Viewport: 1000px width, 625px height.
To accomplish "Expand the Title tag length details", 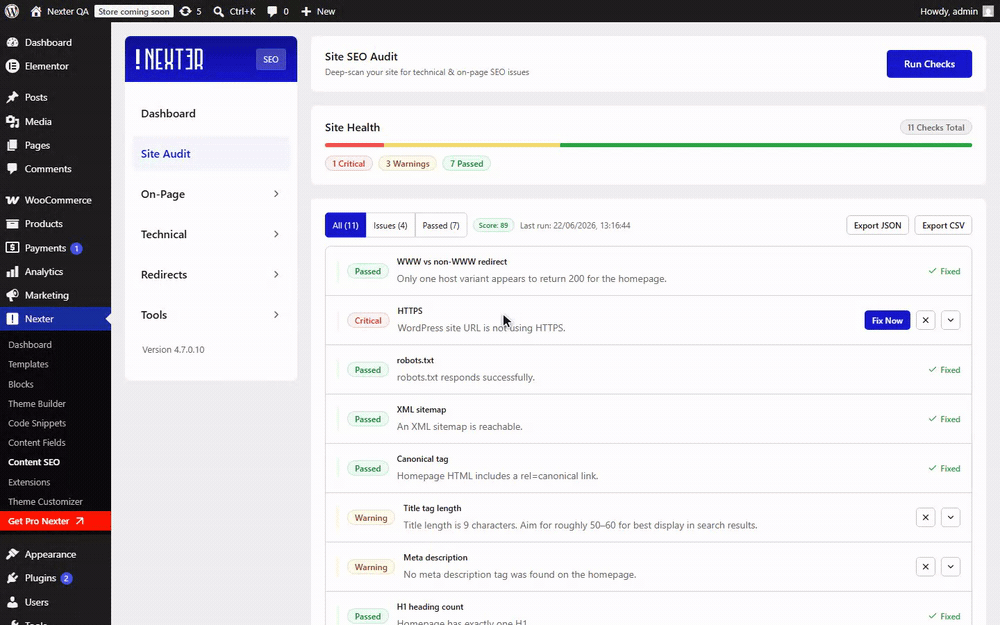I will pos(950,517).
